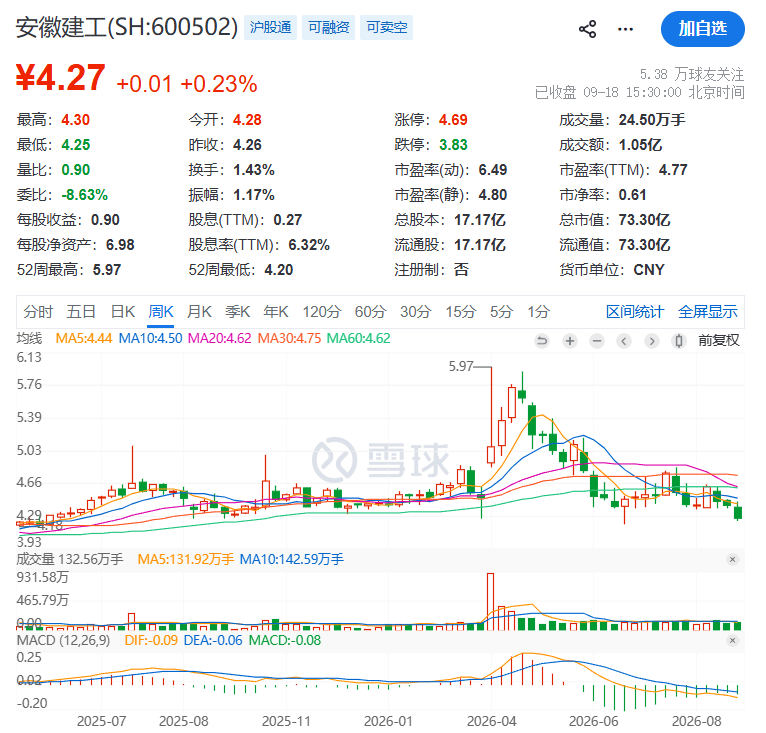Click the volume MA10:142.59万手 label
The image size is (766, 733).
click(292, 560)
